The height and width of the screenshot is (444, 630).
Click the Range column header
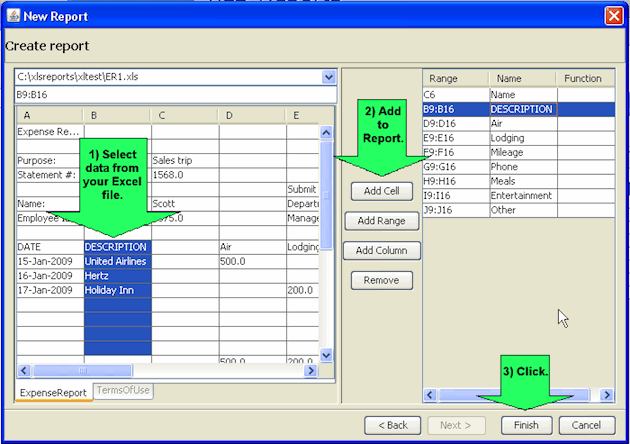coord(456,78)
